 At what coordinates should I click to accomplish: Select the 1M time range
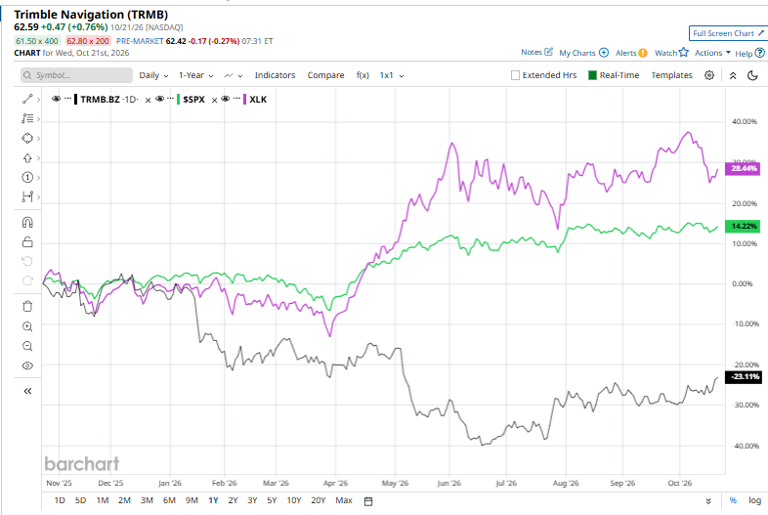[102, 500]
